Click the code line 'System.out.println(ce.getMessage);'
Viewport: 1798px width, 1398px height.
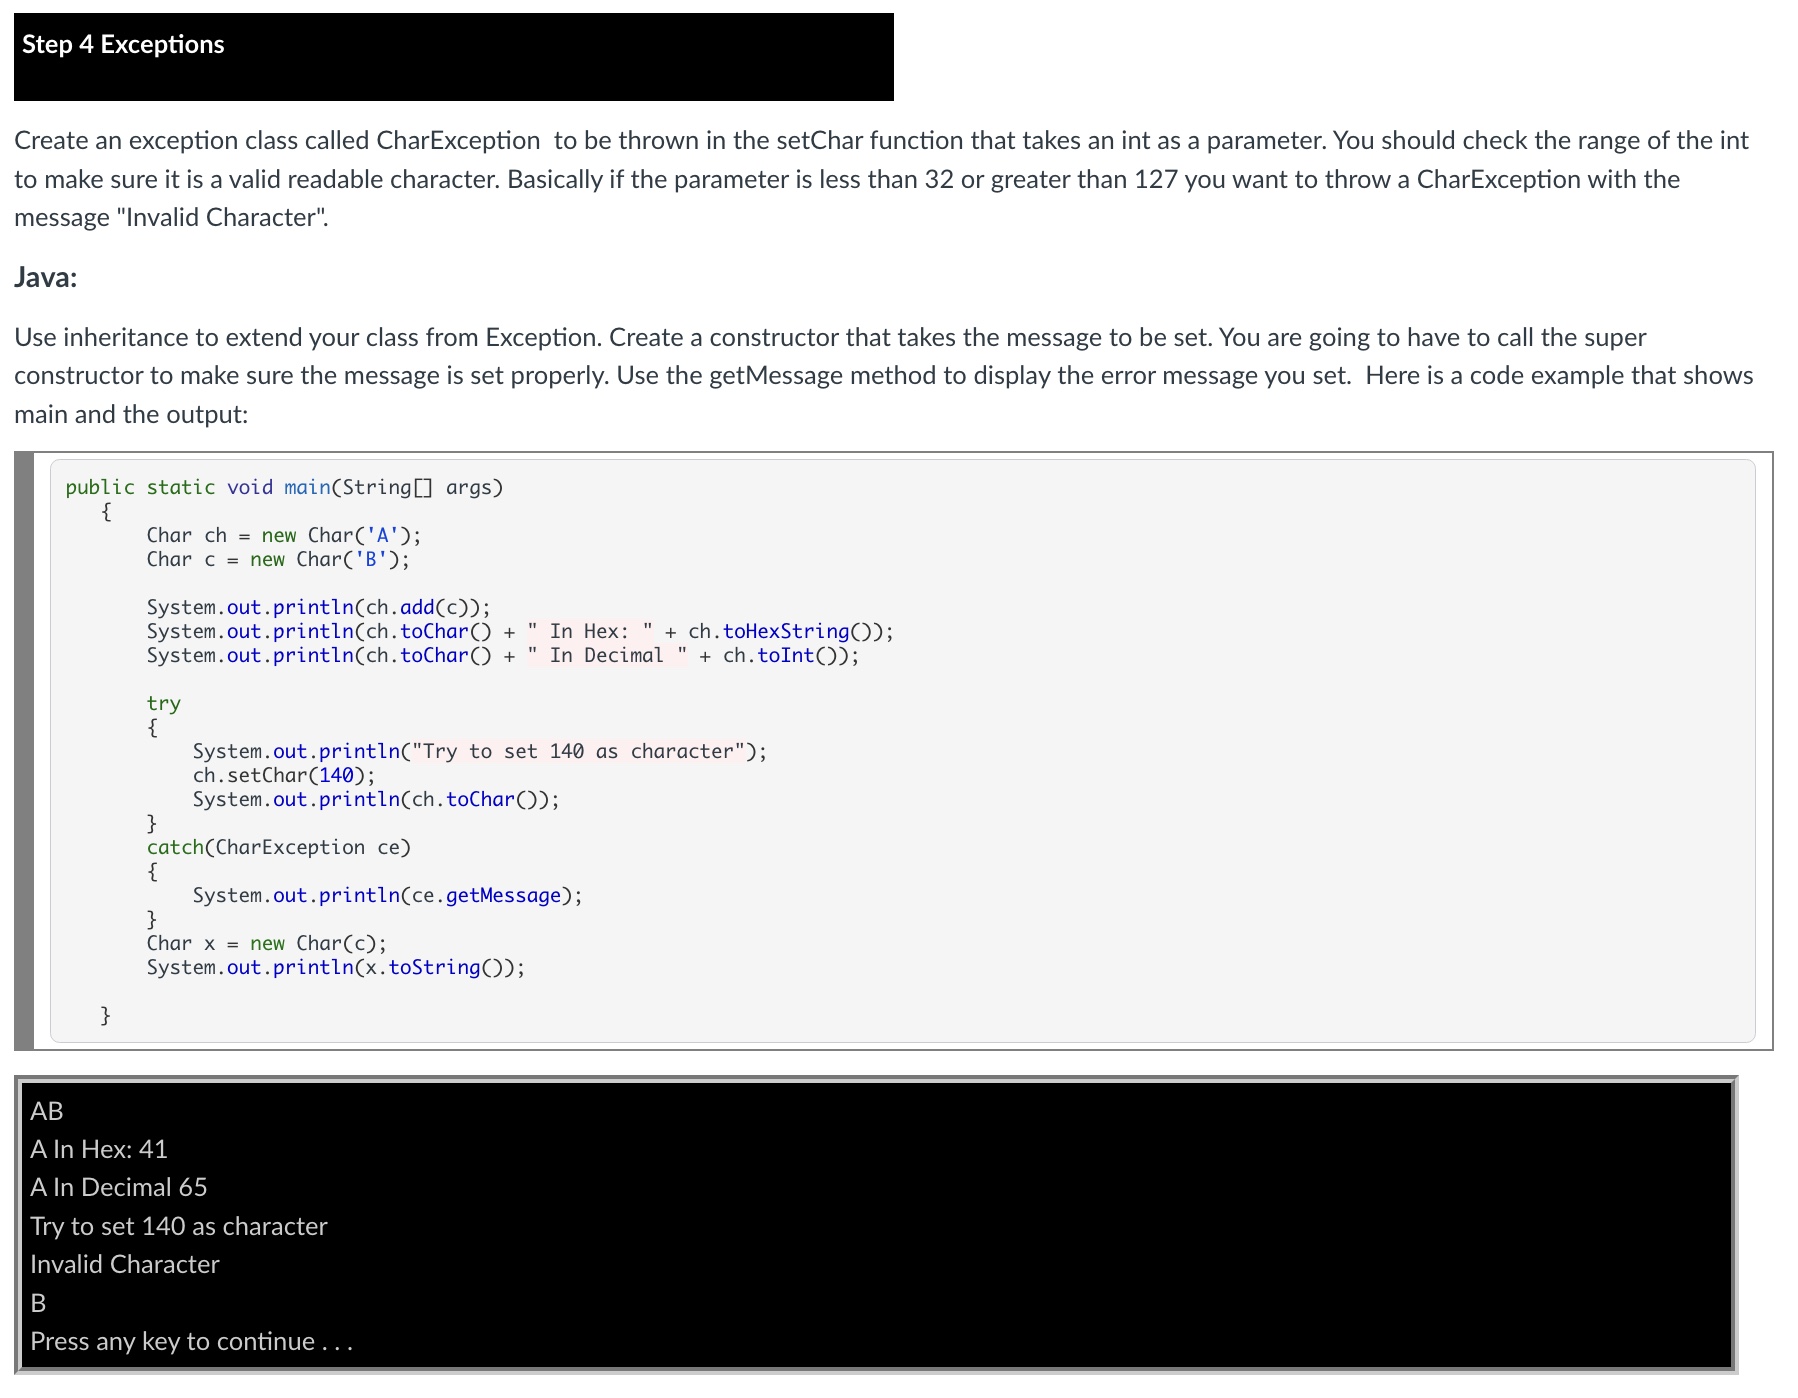click(x=387, y=895)
